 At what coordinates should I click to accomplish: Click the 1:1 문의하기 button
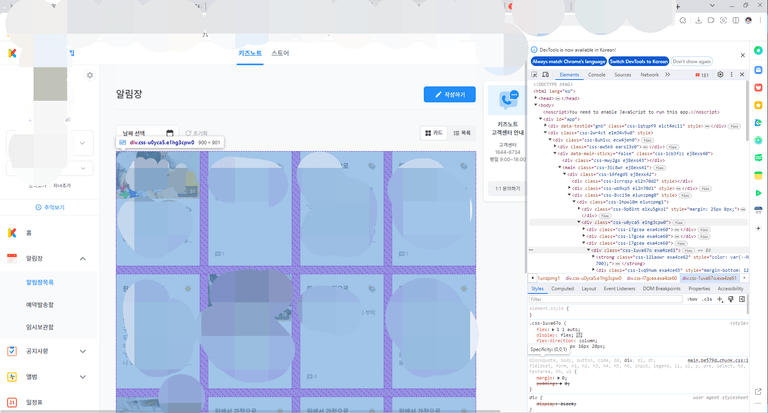507,189
